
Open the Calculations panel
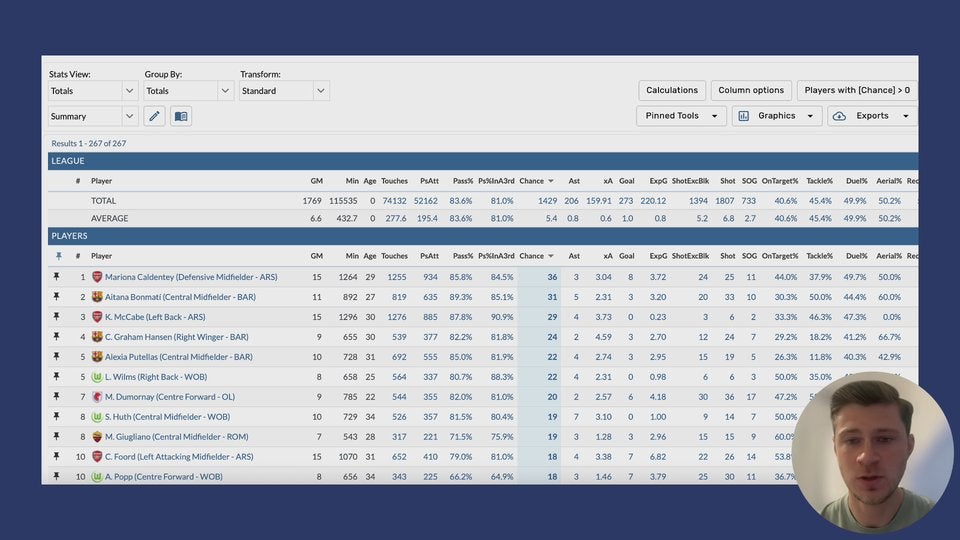point(672,91)
